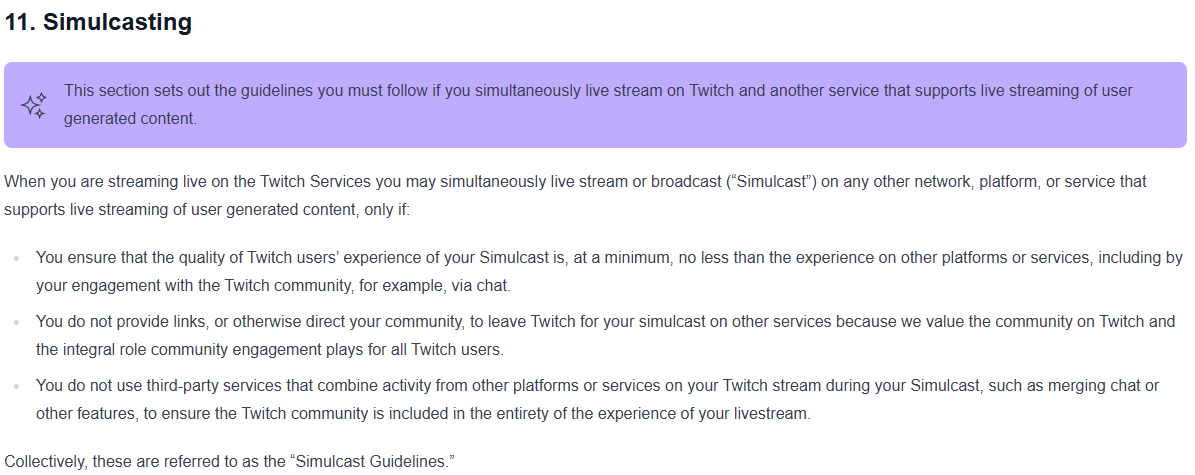Image resolution: width=1195 pixels, height=475 pixels.
Task: Click the "11. Simulcasting" section heading
Action: [98, 22]
